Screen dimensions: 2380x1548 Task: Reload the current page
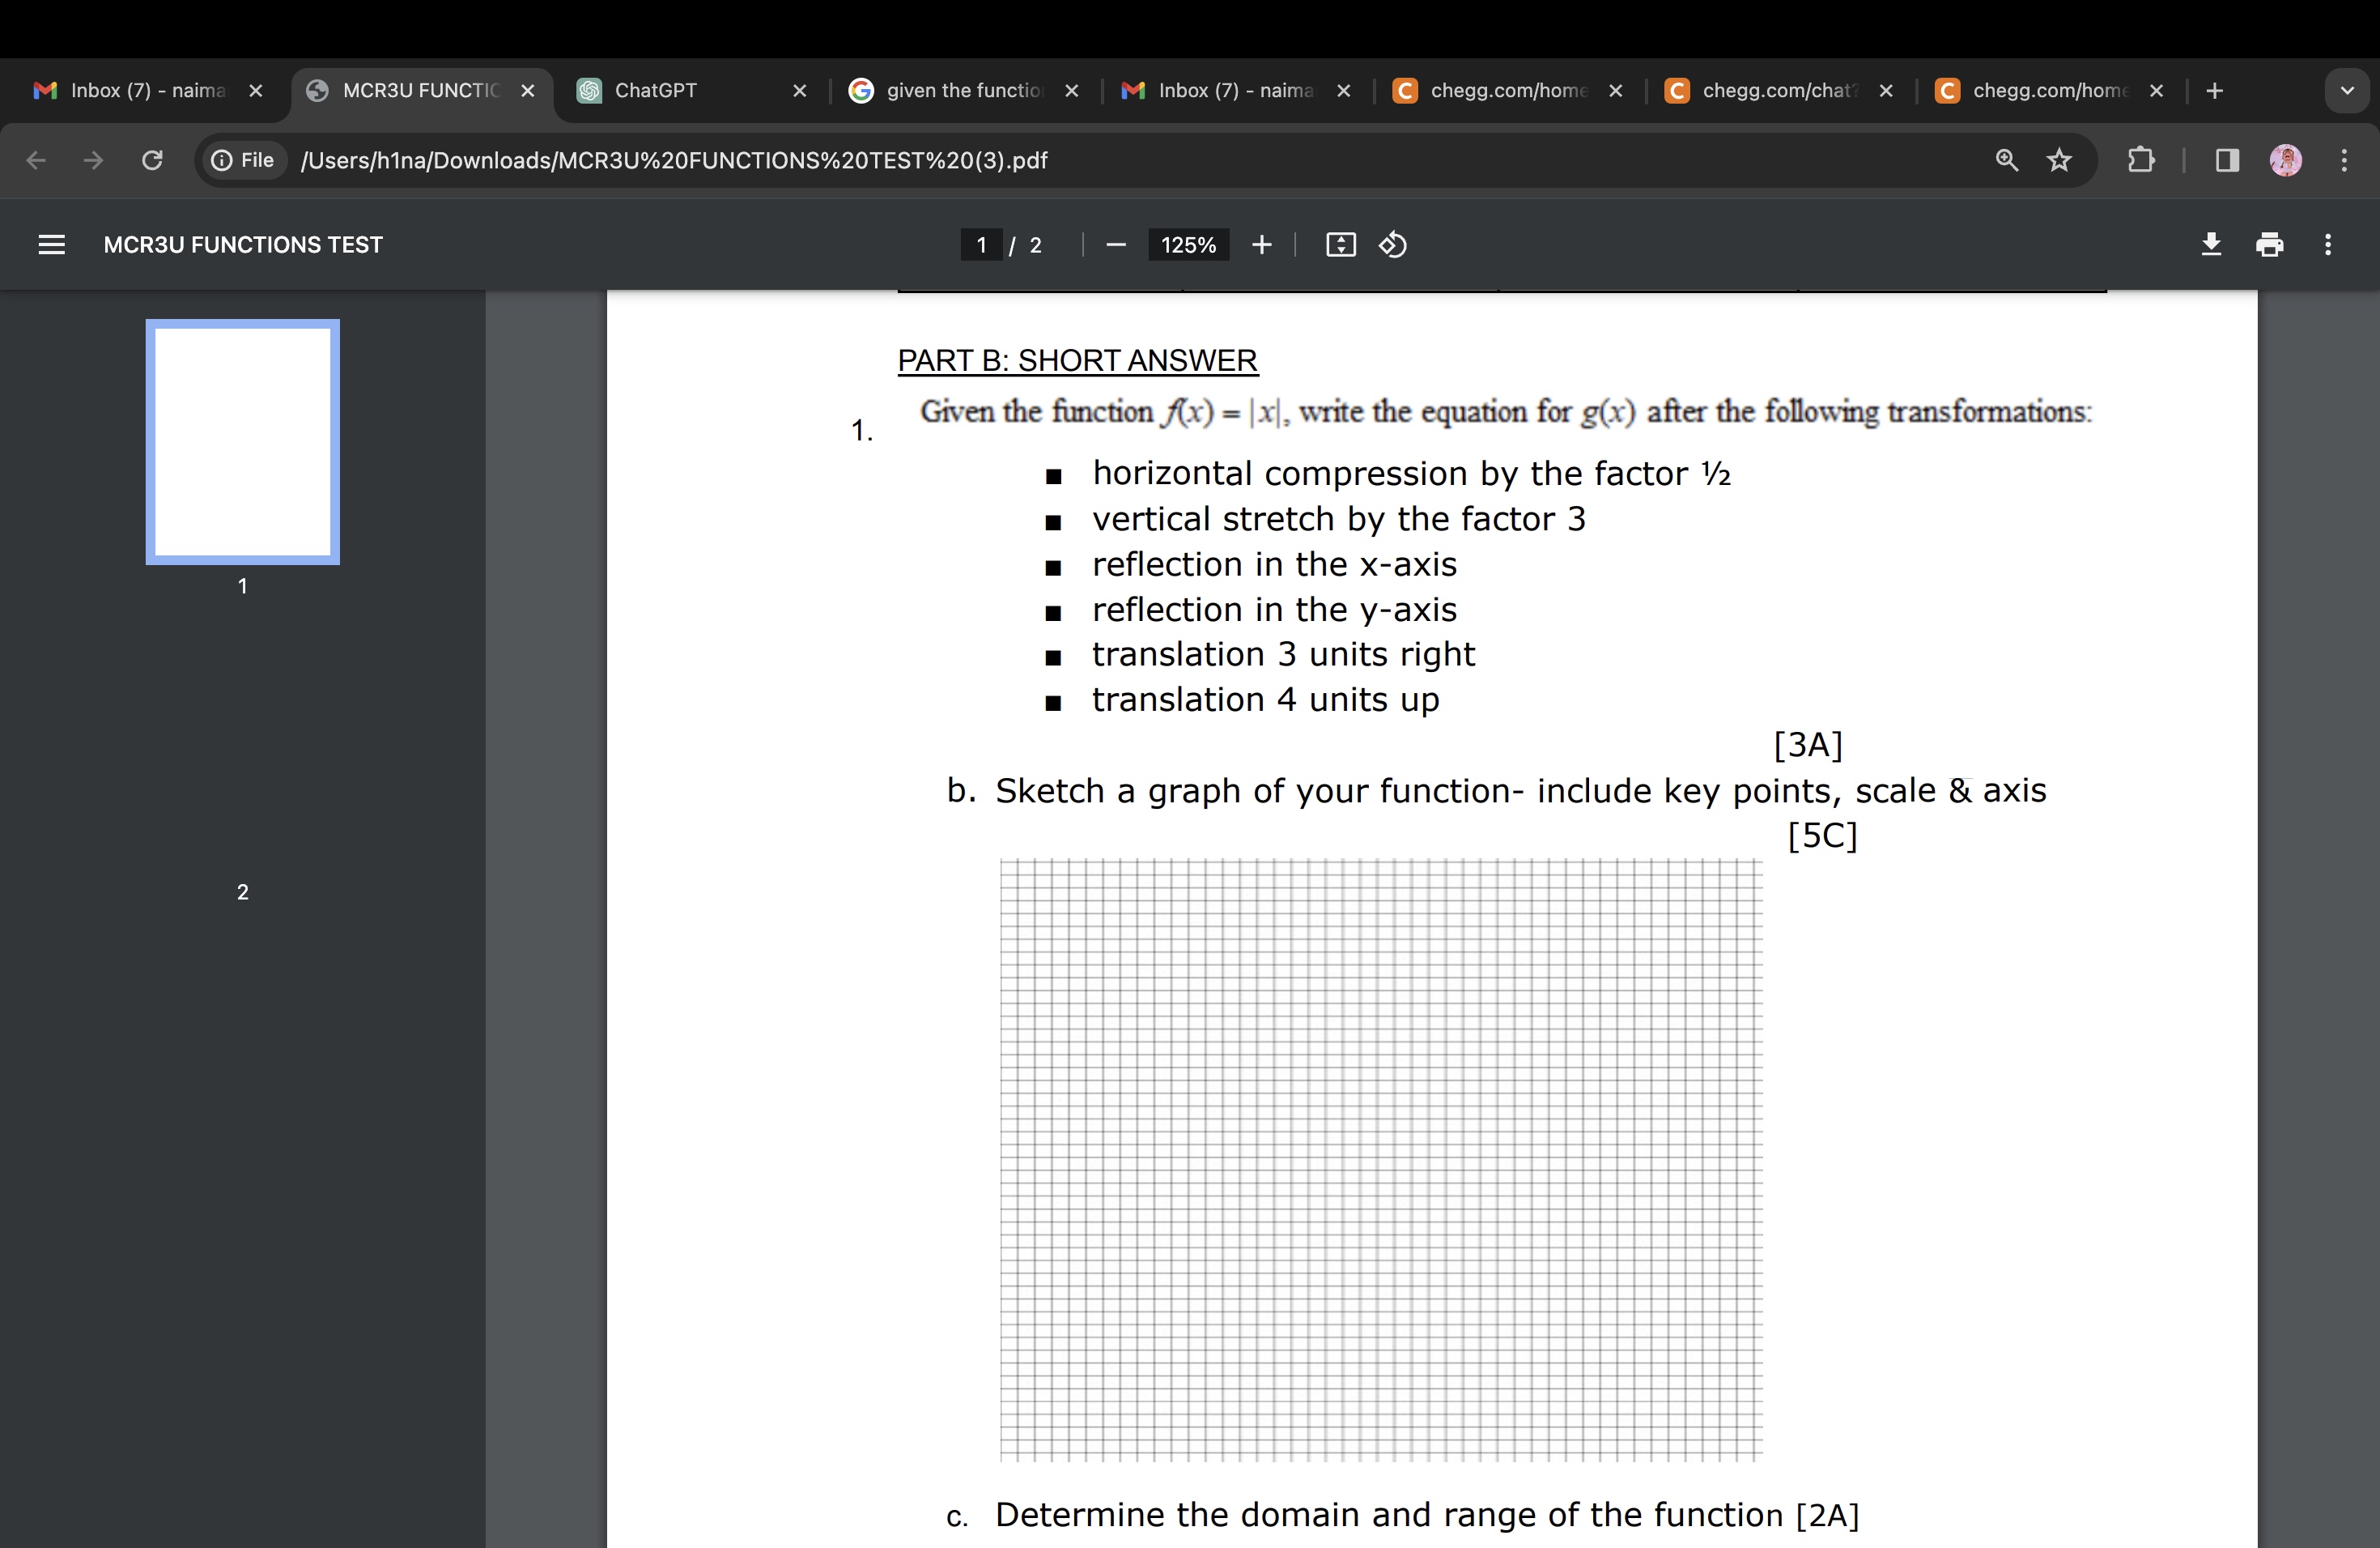pyautogui.click(x=152, y=160)
